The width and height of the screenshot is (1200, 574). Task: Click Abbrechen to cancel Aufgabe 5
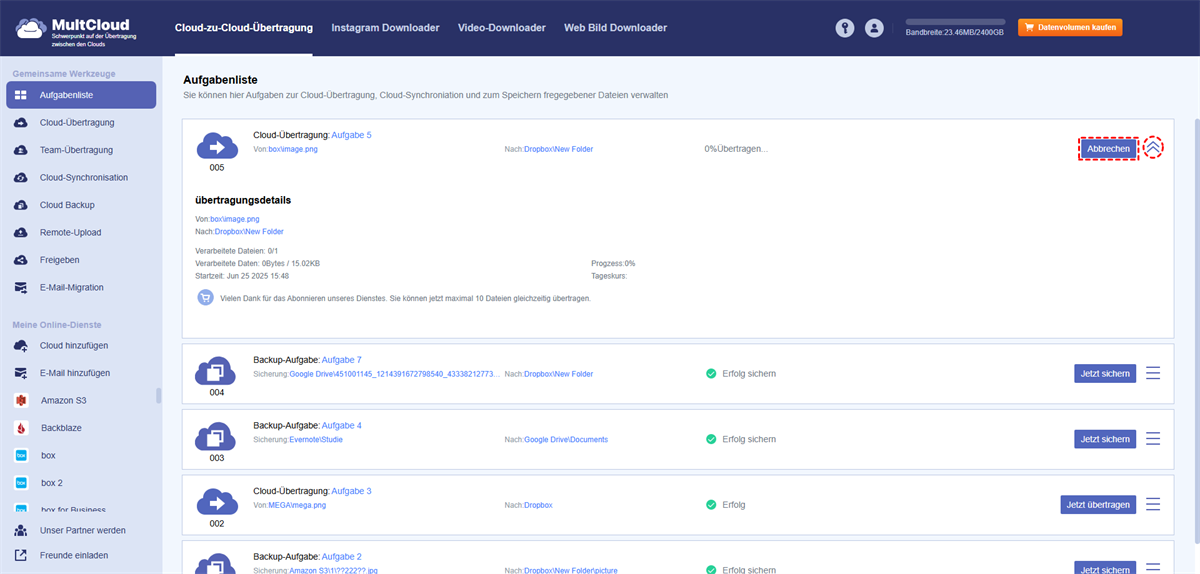(1108, 148)
